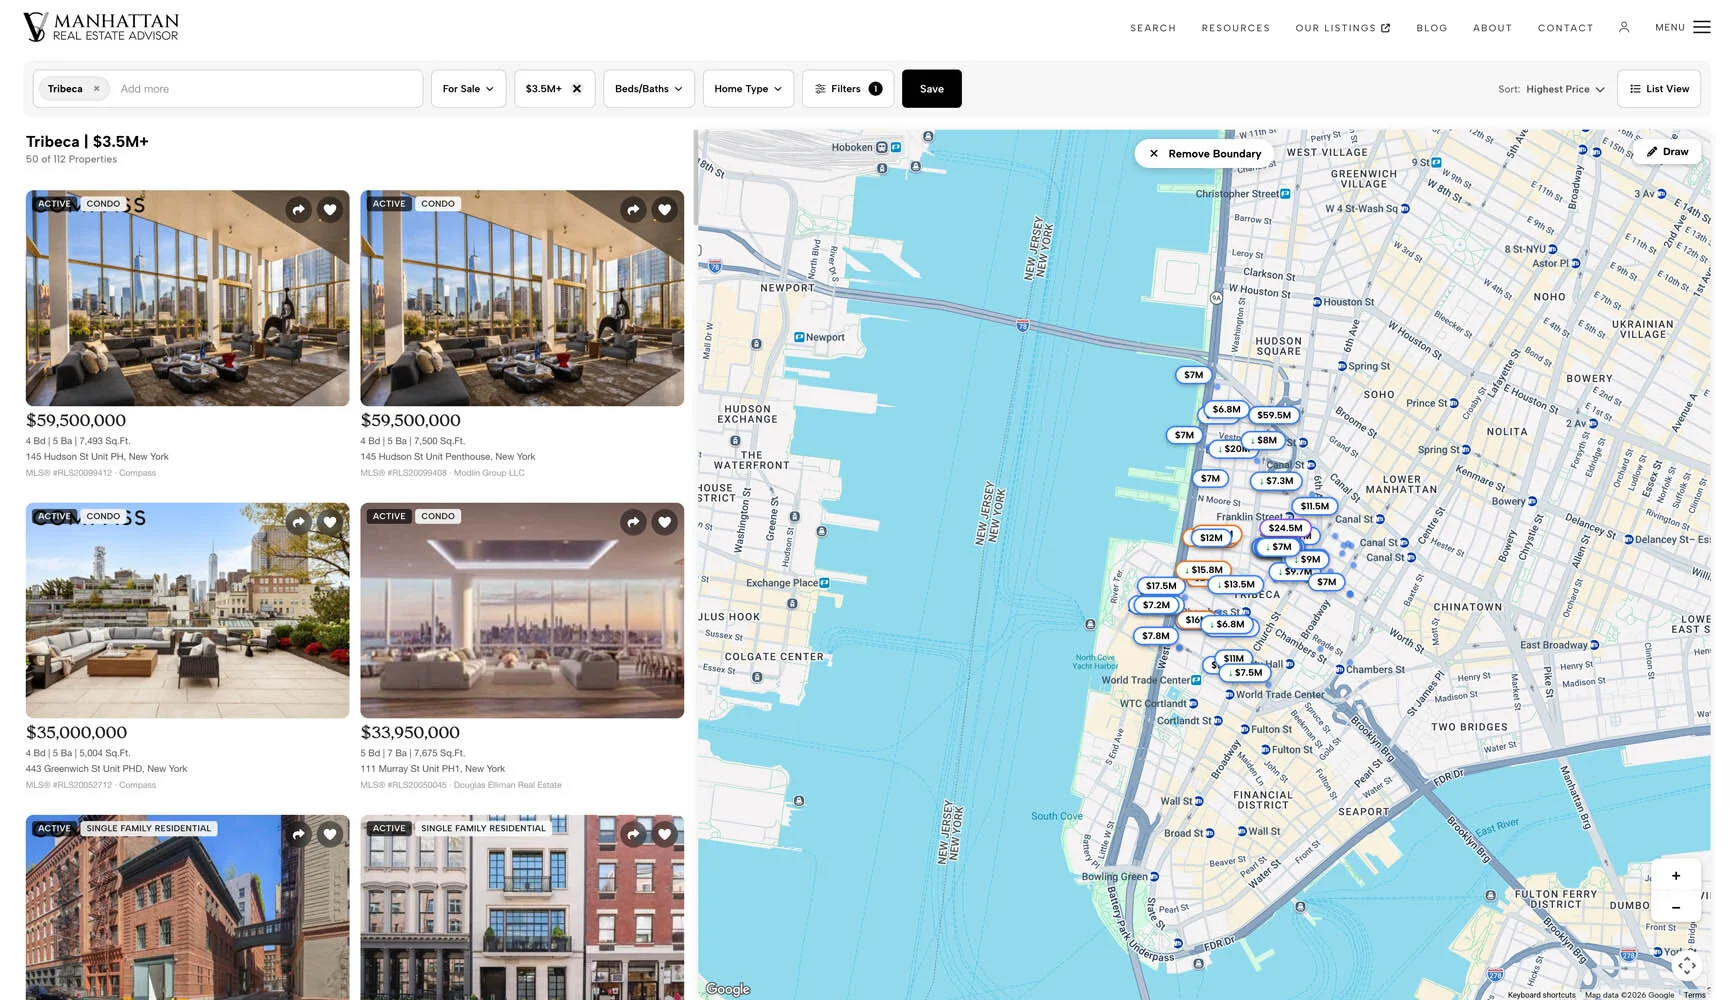
Task: Visit the BLOG page
Action: point(1432,28)
